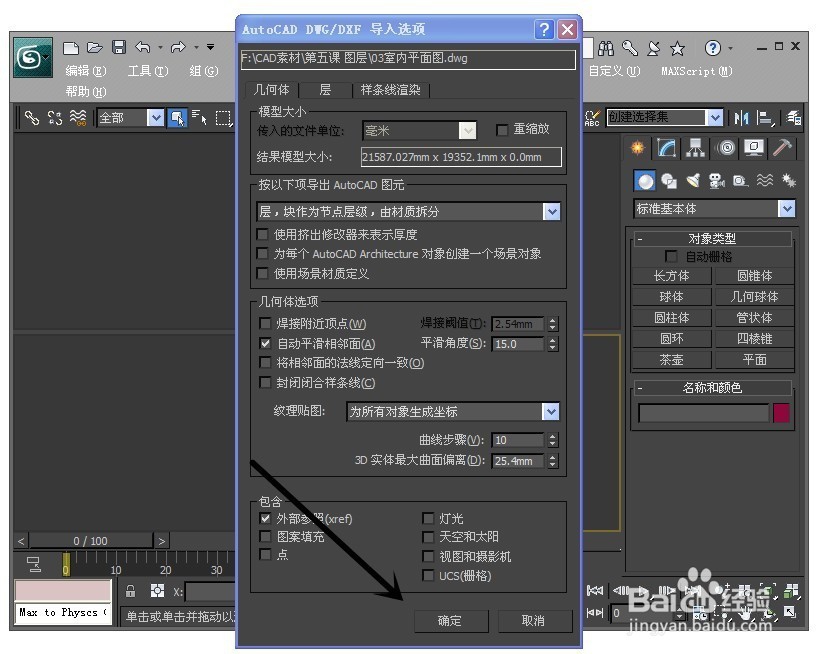The image size is (818, 654).
Task: Check the 灯光 include checkbox
Action: (x=428, y=518)
